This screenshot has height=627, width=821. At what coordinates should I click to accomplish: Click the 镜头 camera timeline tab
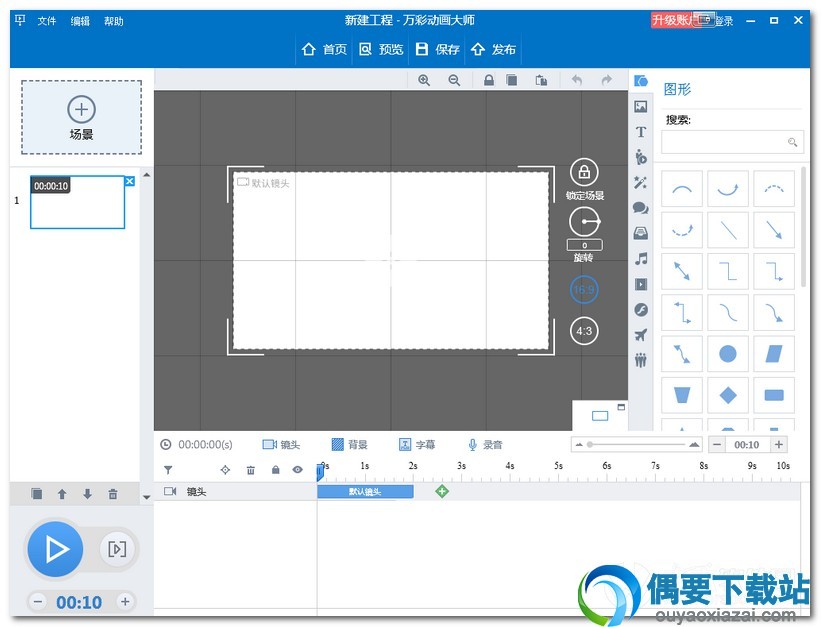[281, 445]
